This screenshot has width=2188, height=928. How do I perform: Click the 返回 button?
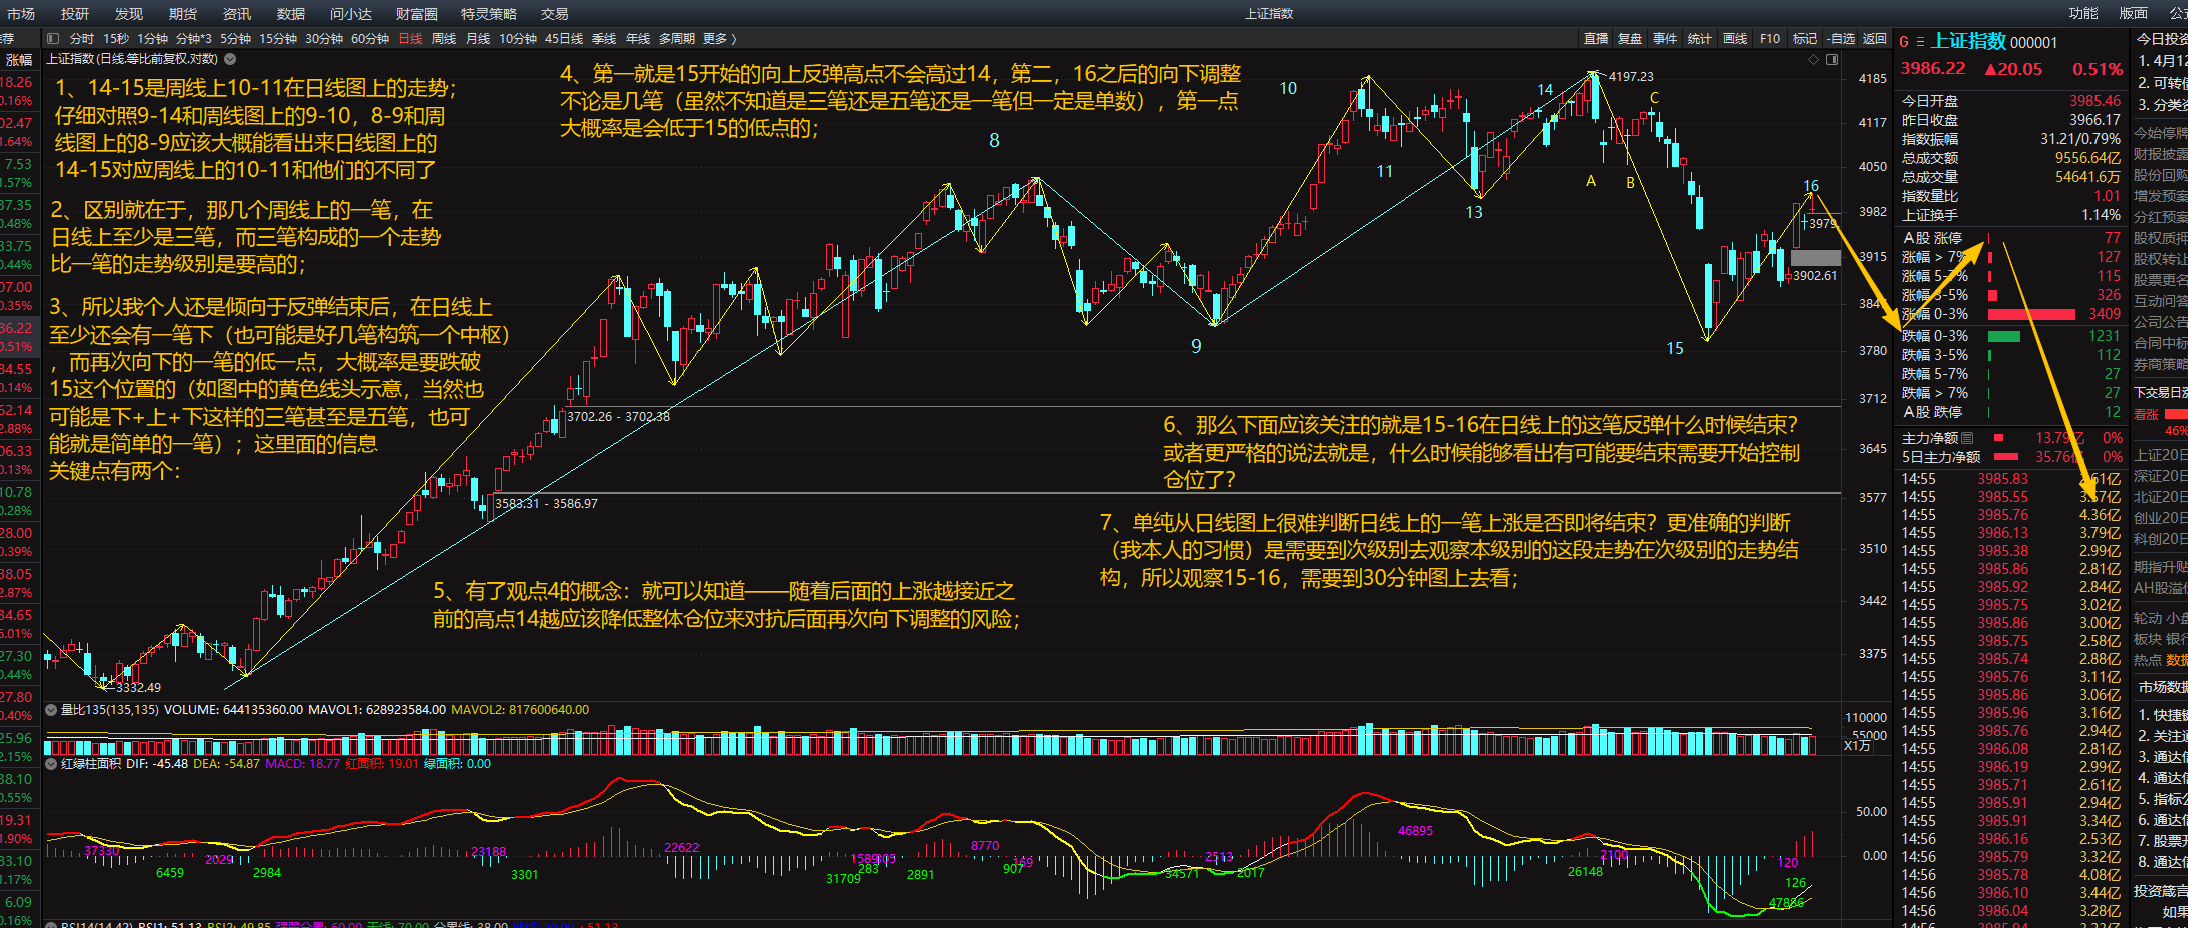[x=1875, y=39]
